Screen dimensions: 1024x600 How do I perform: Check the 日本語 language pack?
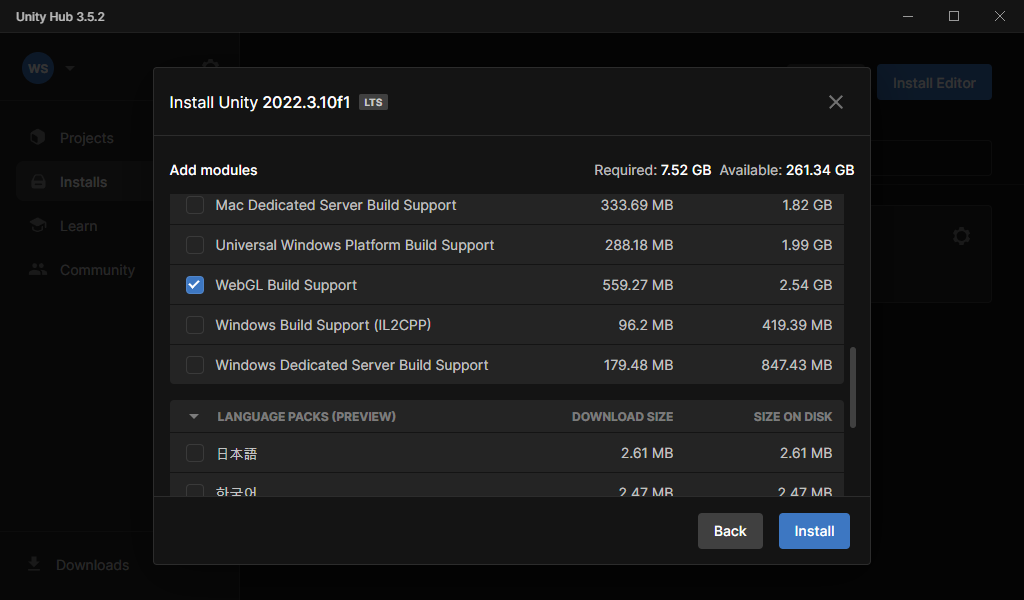point(195,453)
